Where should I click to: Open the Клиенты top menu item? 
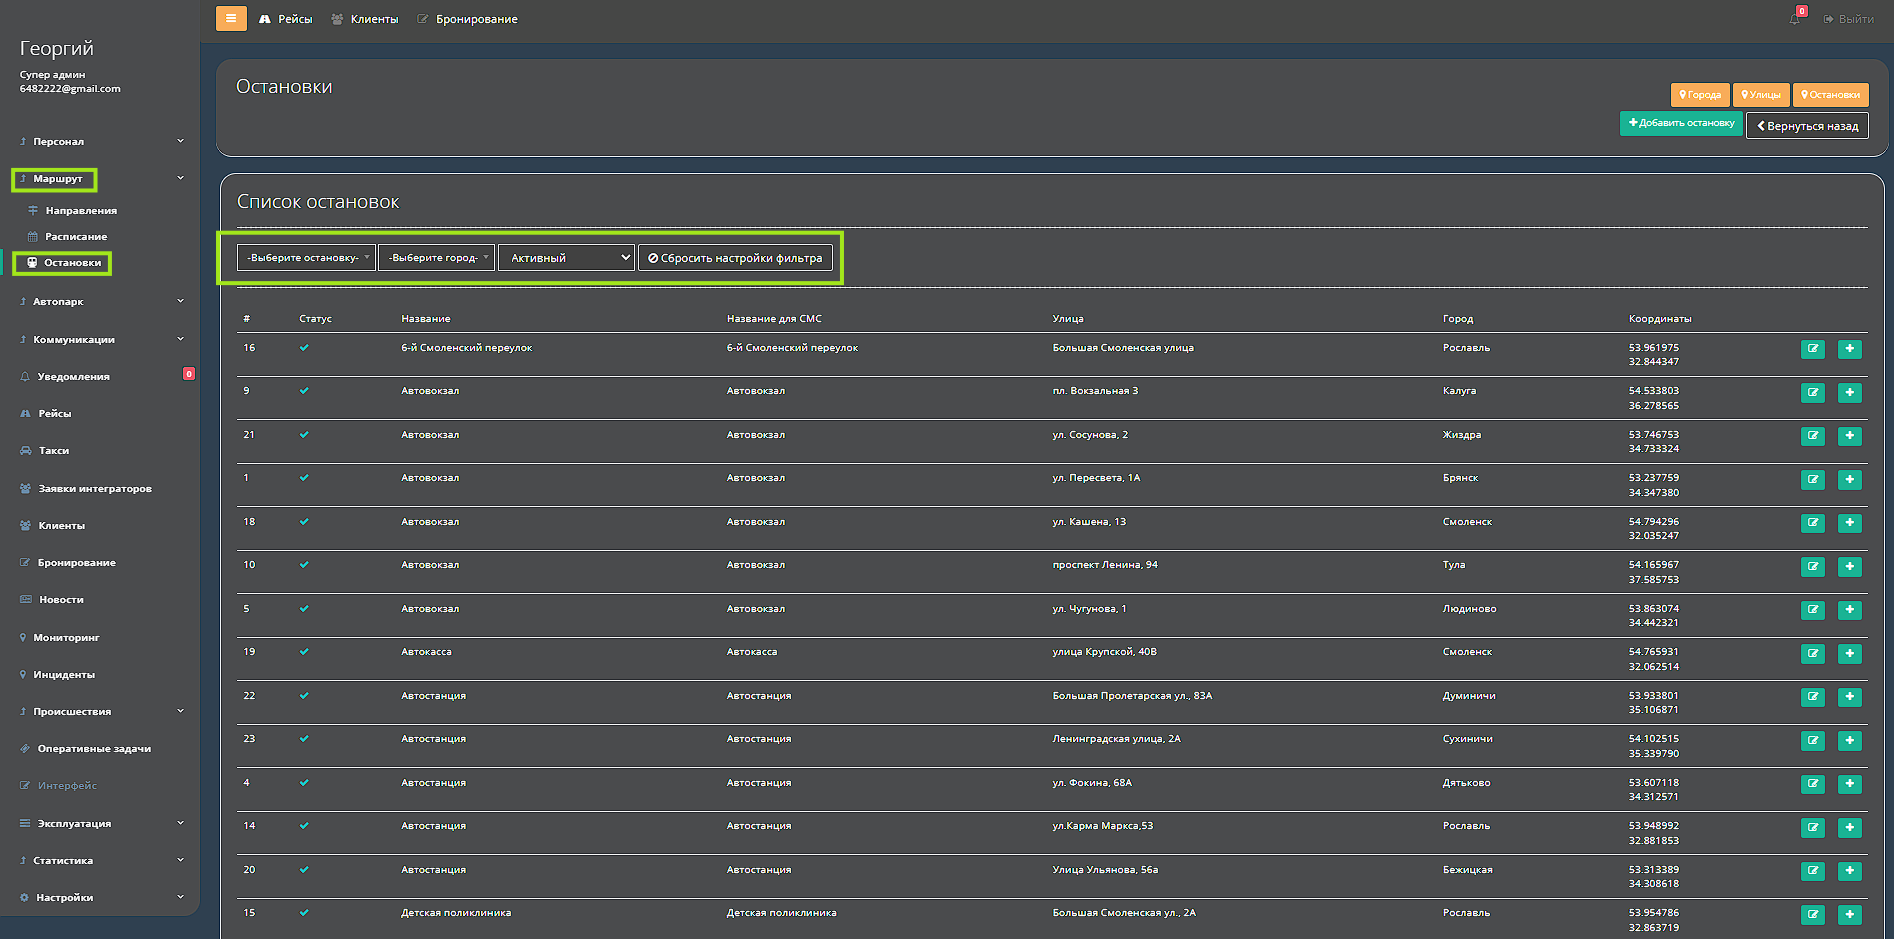click(373, 19)
